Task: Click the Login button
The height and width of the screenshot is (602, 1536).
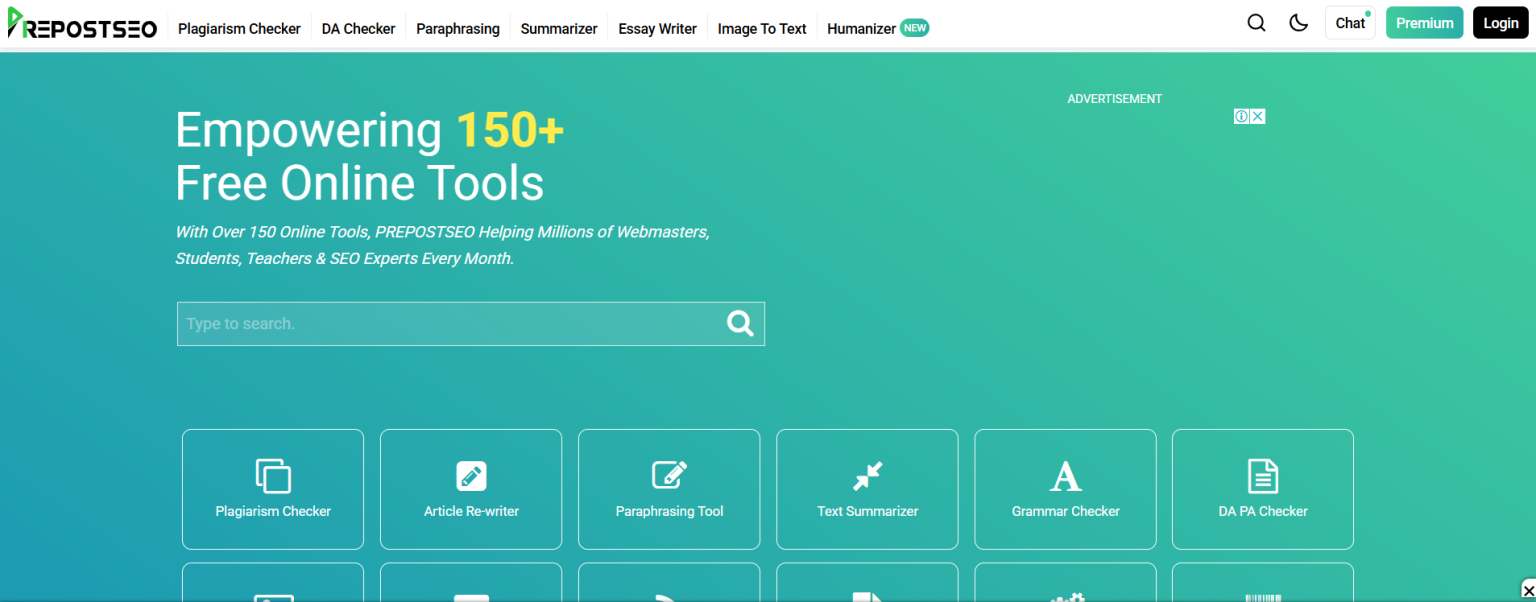Action: tap(1500, 22)
